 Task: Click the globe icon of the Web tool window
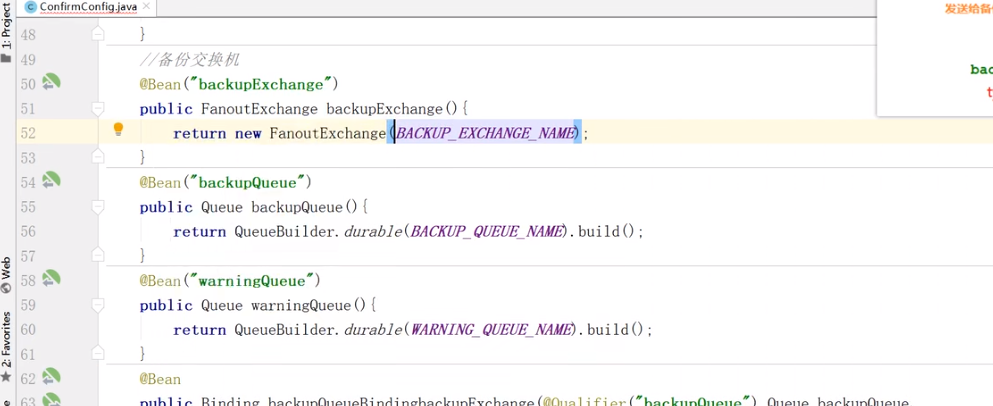tap(6, 288)
